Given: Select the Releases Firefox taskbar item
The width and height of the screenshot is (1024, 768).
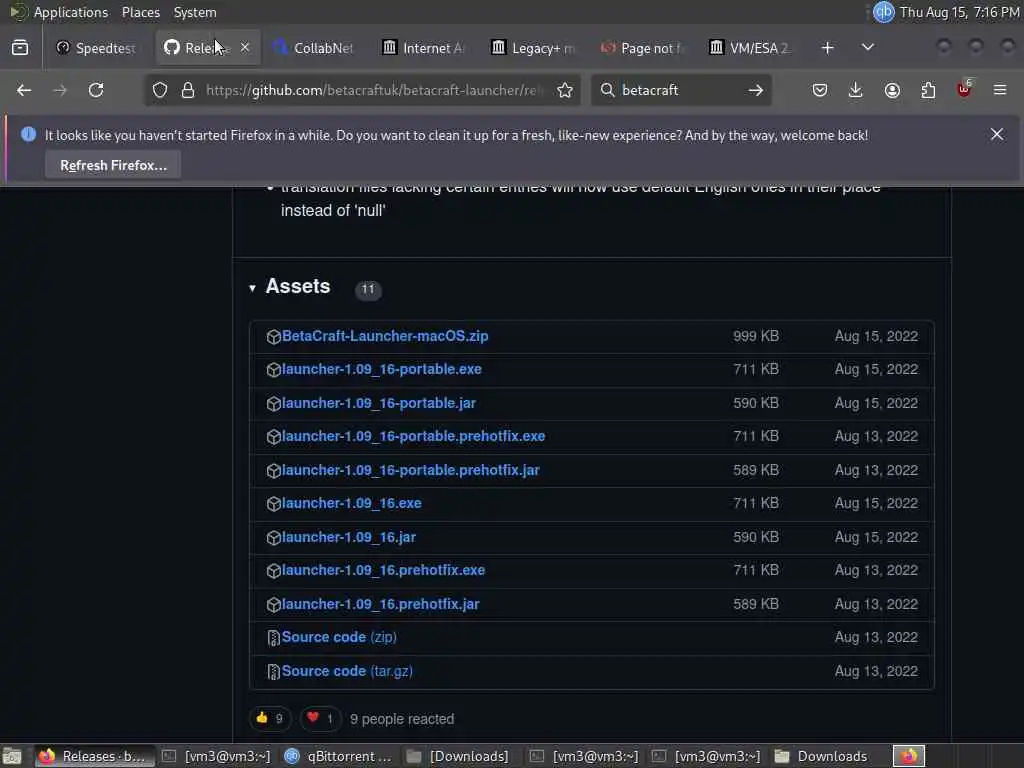Looking at the screenshot, I should pyautogui.click(x=93, y=756).
